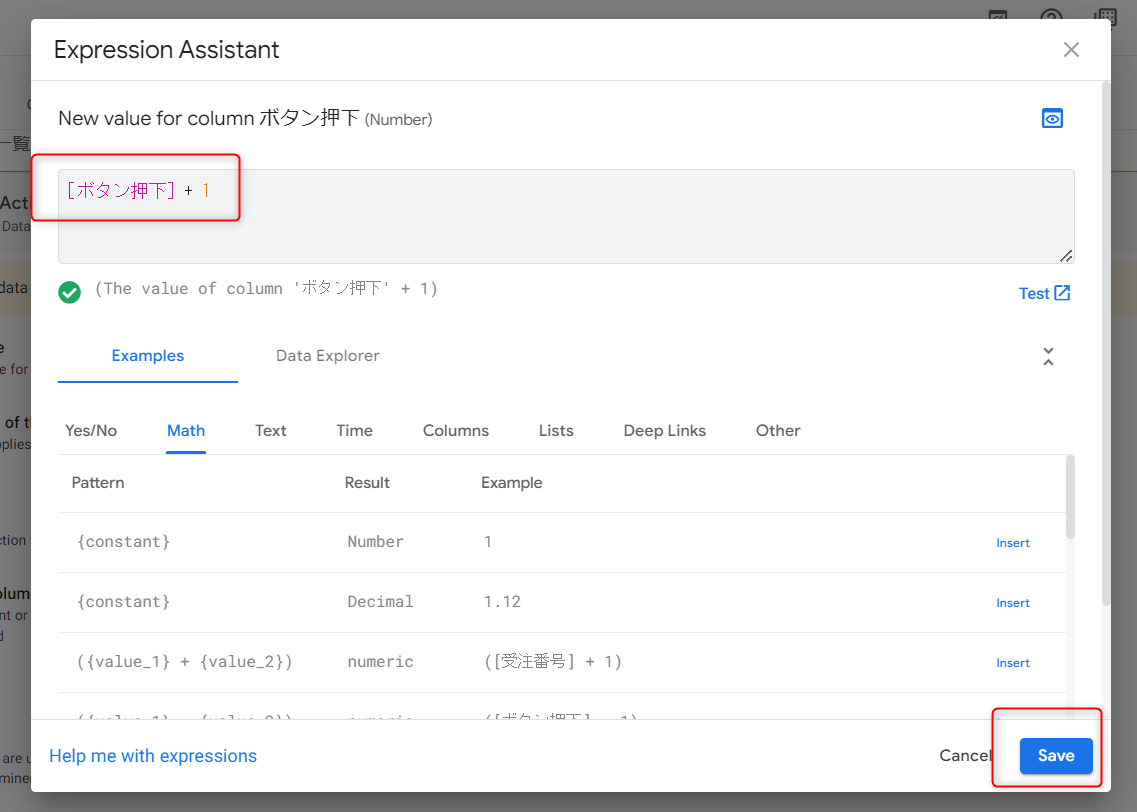The height and width of the screenshot is (812, 1137).
Task: Click the green valid-expression checkmark icon
Action: pos(69,292)
